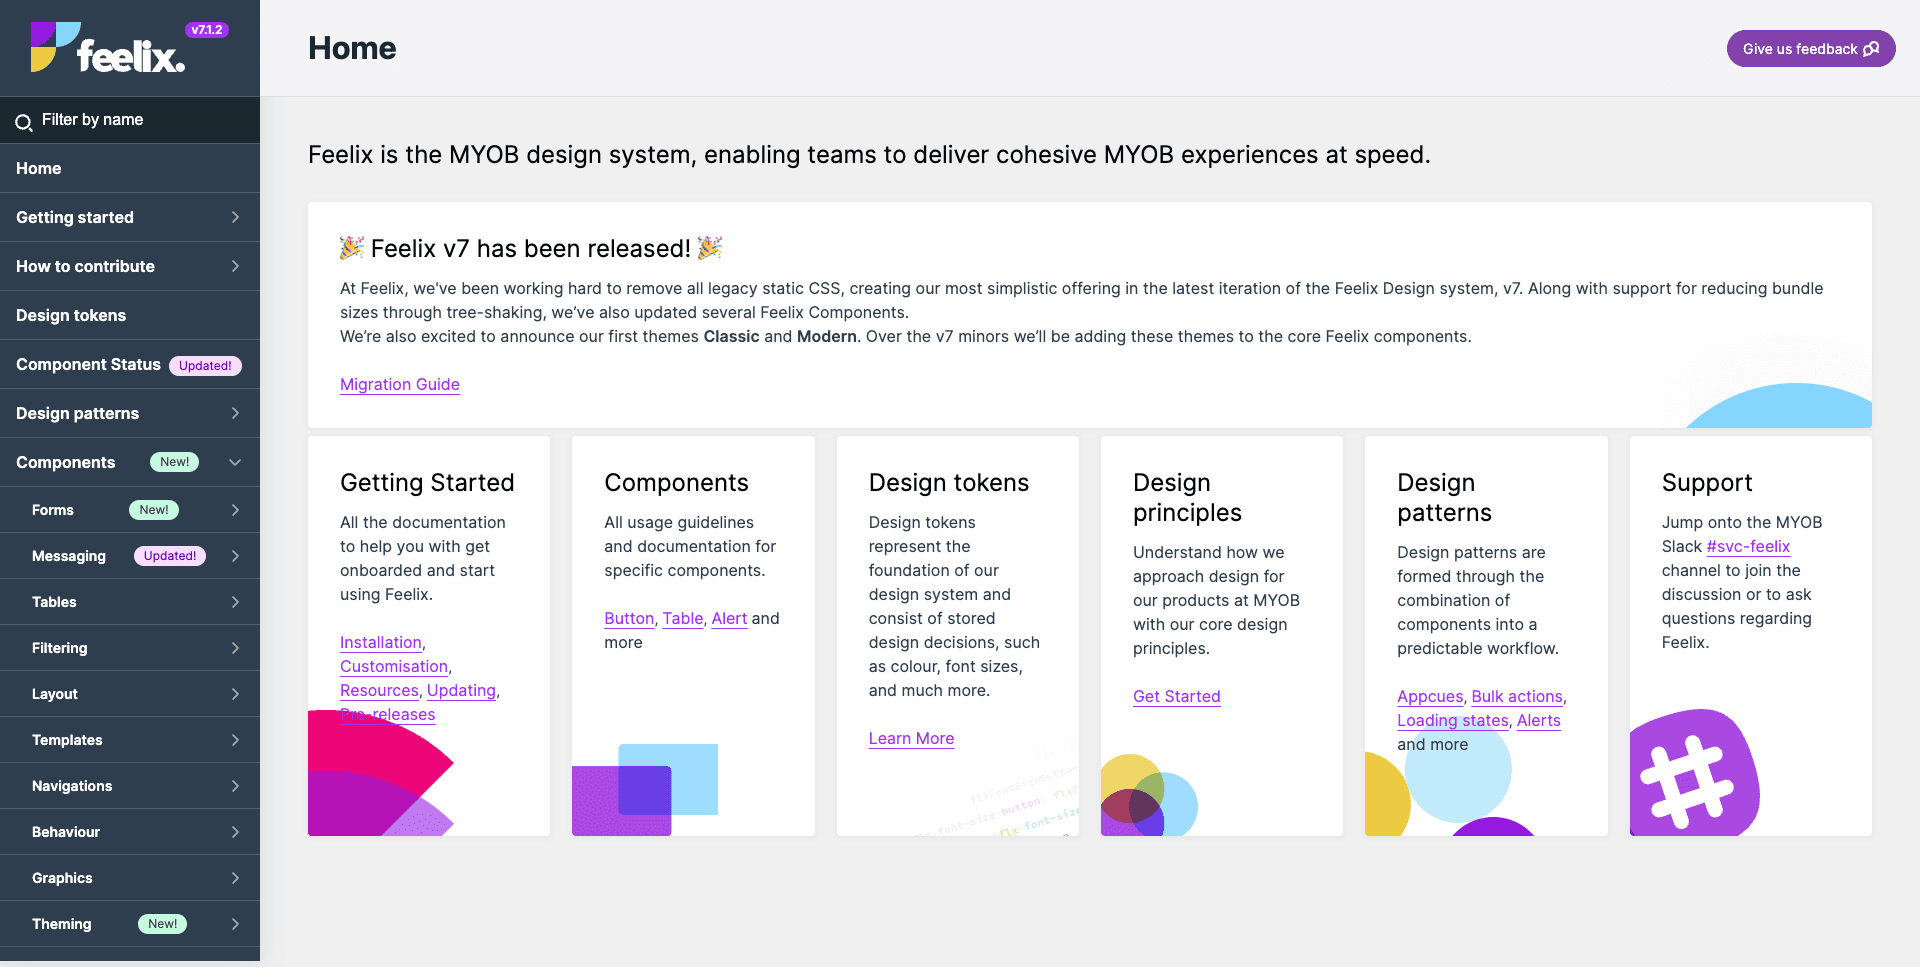This screenshot has width=1920, height=967.
Task: Expand the Graphics submenu chevron
Action: [235, 878]
